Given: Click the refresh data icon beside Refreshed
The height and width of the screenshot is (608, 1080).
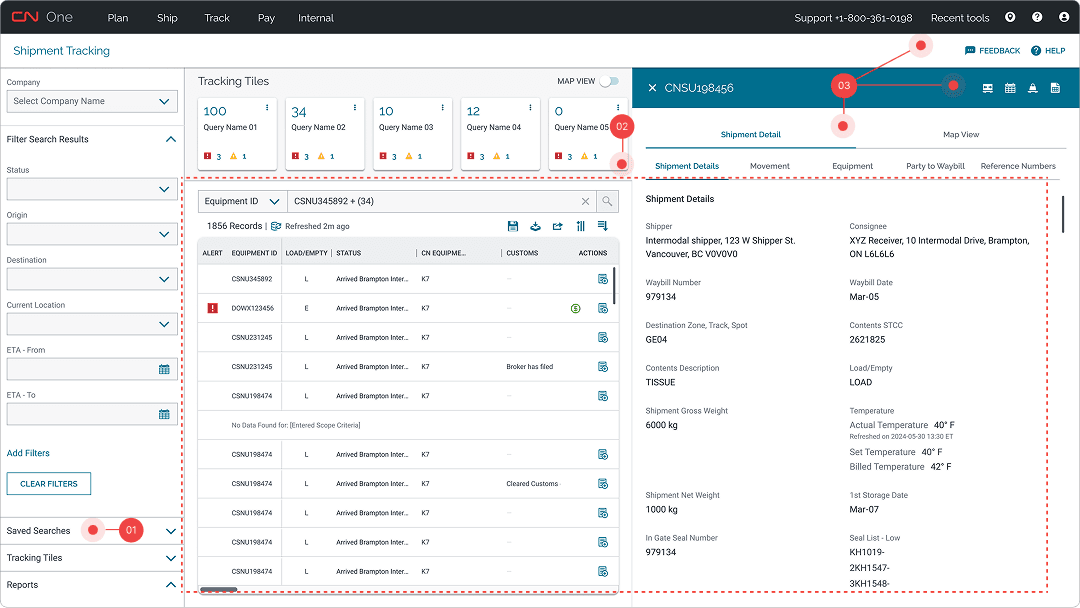Looking at the screenshot, I should click(276, 226).
